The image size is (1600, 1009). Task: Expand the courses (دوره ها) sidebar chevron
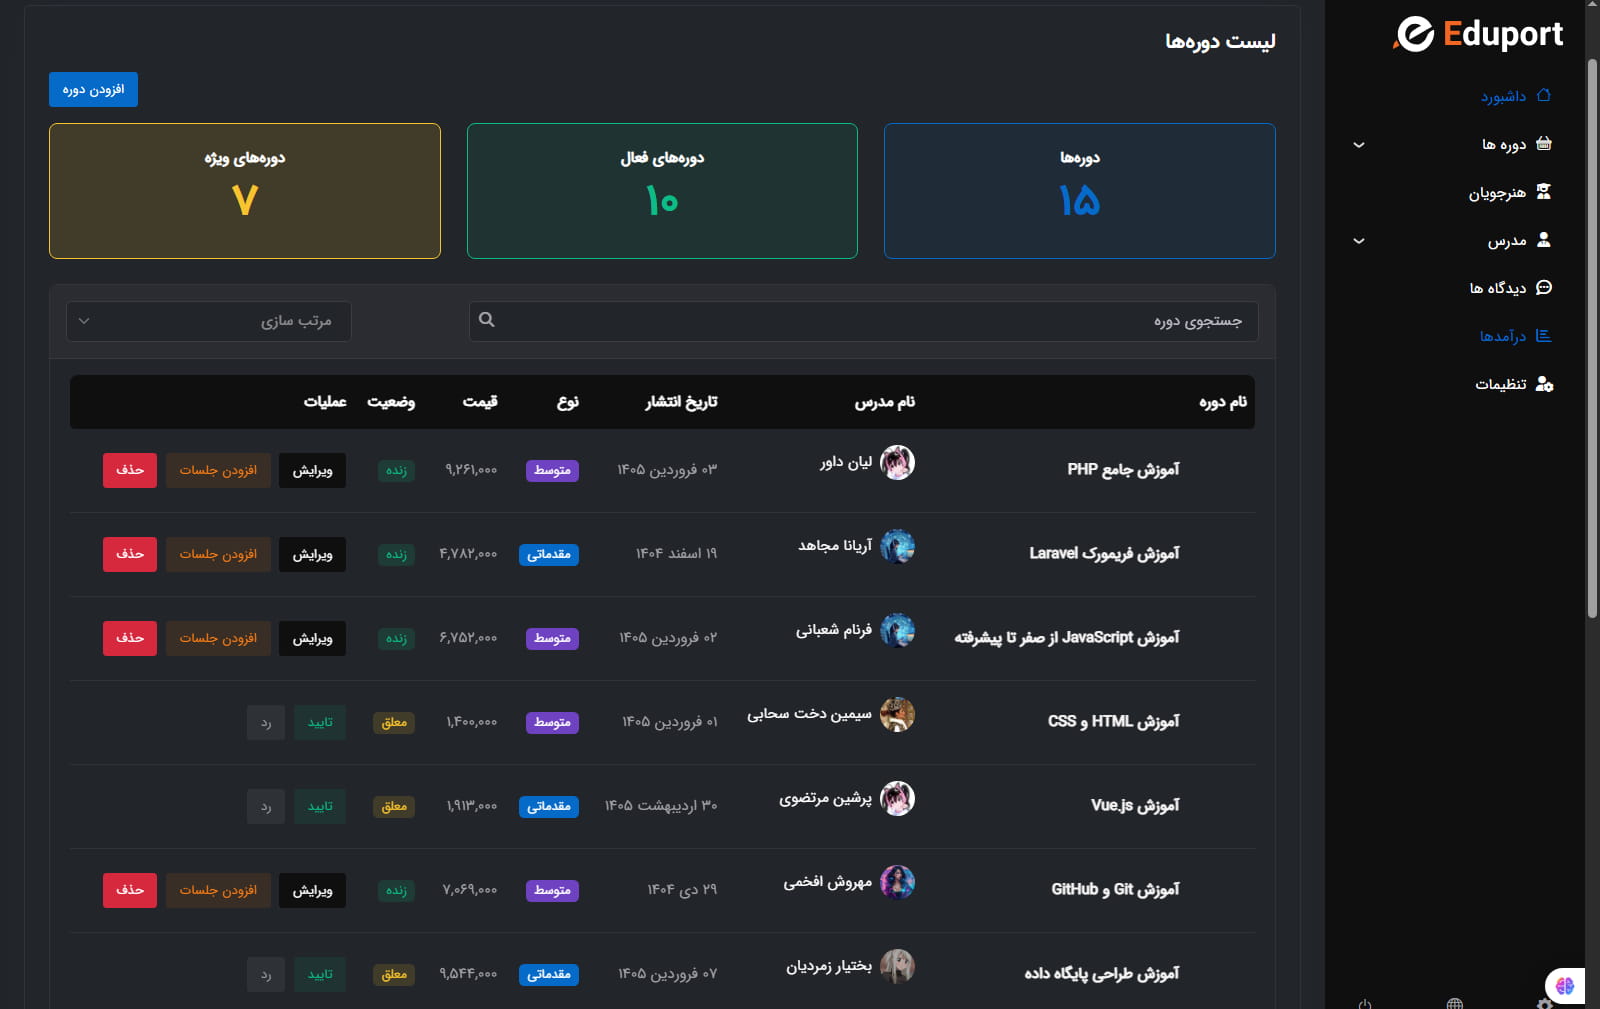point(1359,145)
